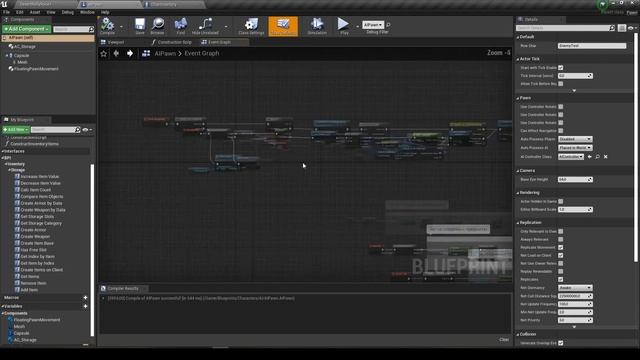Click Add New in My Blueprint
The height and width of the screenshot is (360, 640).
pos(16,130)
